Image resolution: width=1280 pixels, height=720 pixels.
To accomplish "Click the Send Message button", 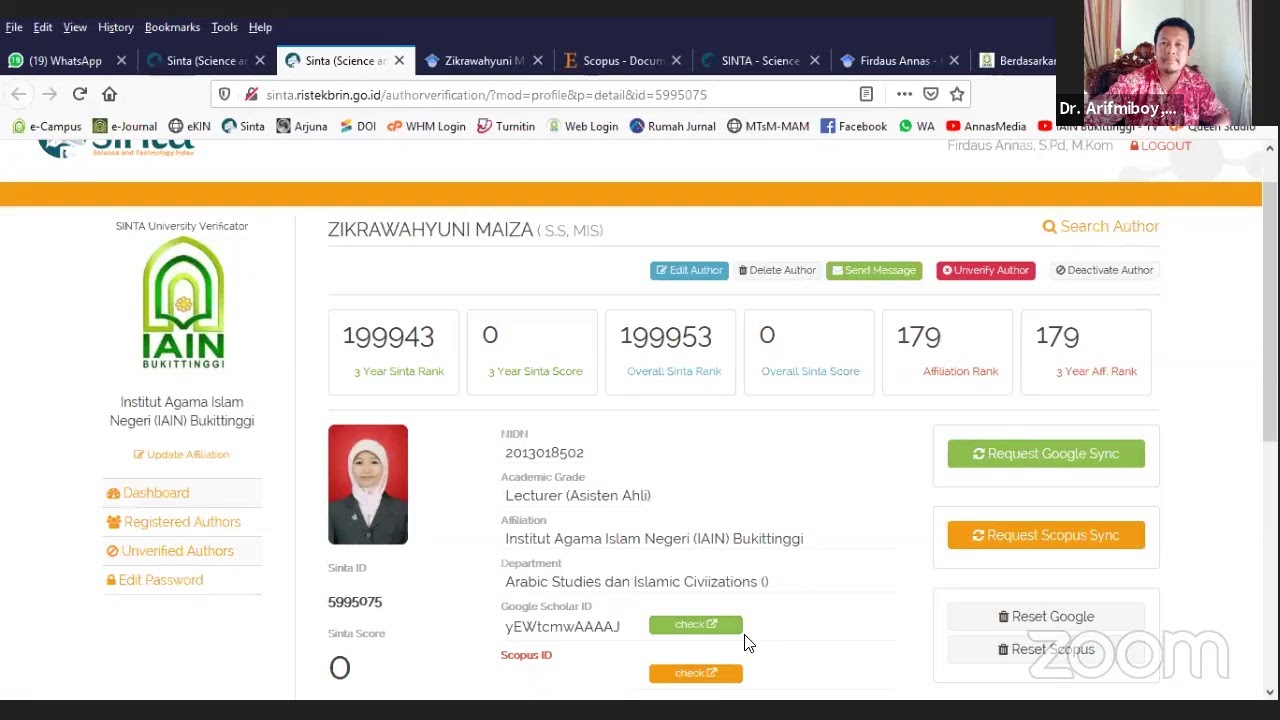I will point(874,270).
